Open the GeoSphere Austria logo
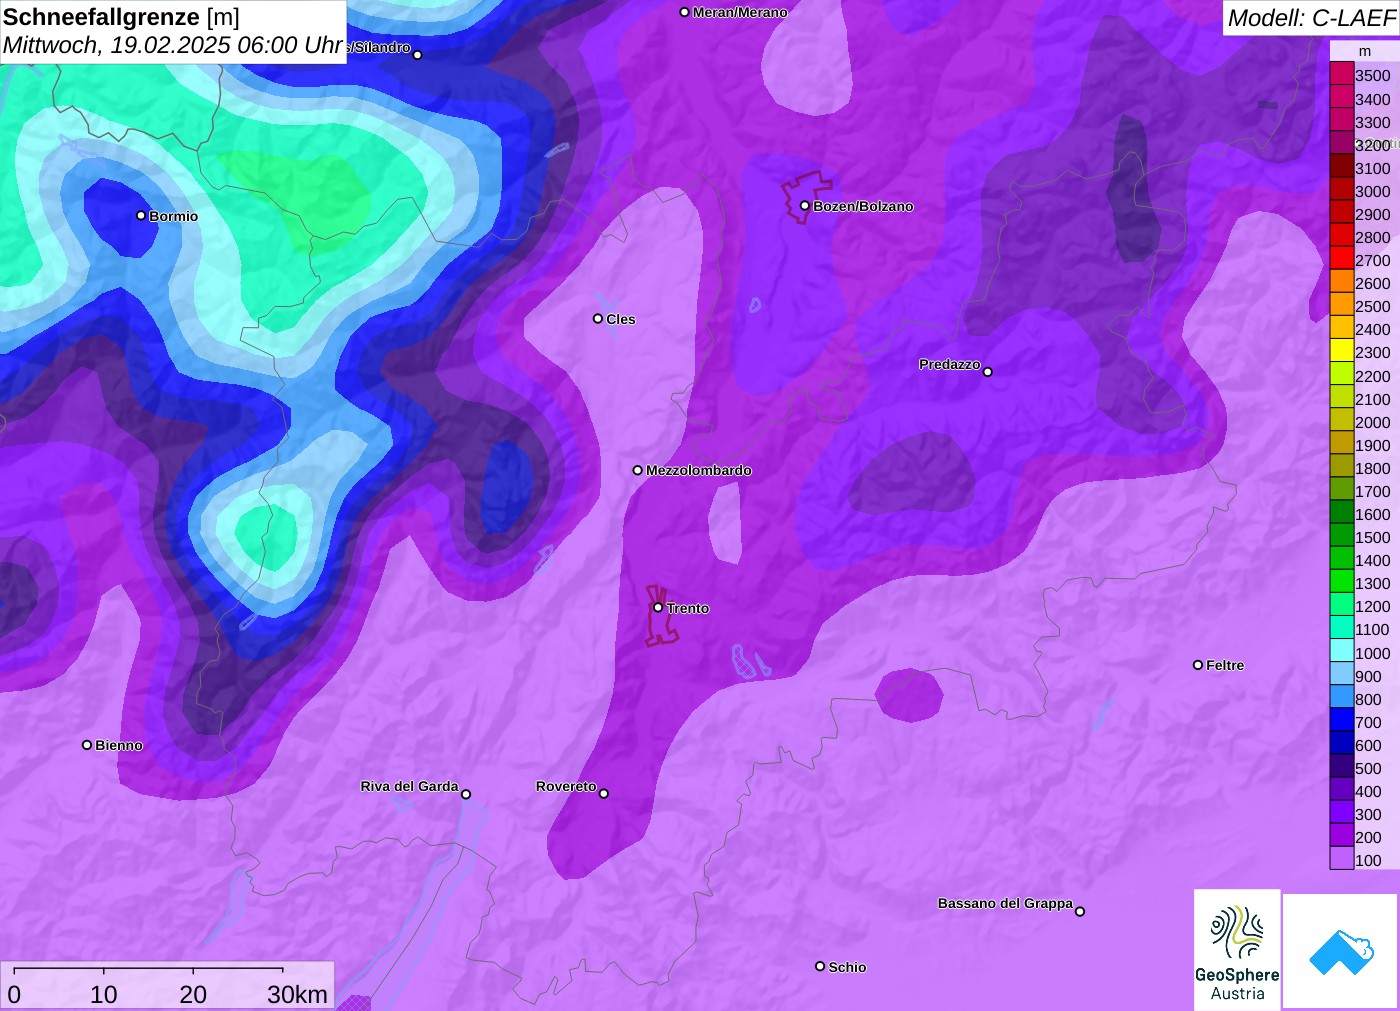The image size is (1400, 1011). click(1237, 950)
